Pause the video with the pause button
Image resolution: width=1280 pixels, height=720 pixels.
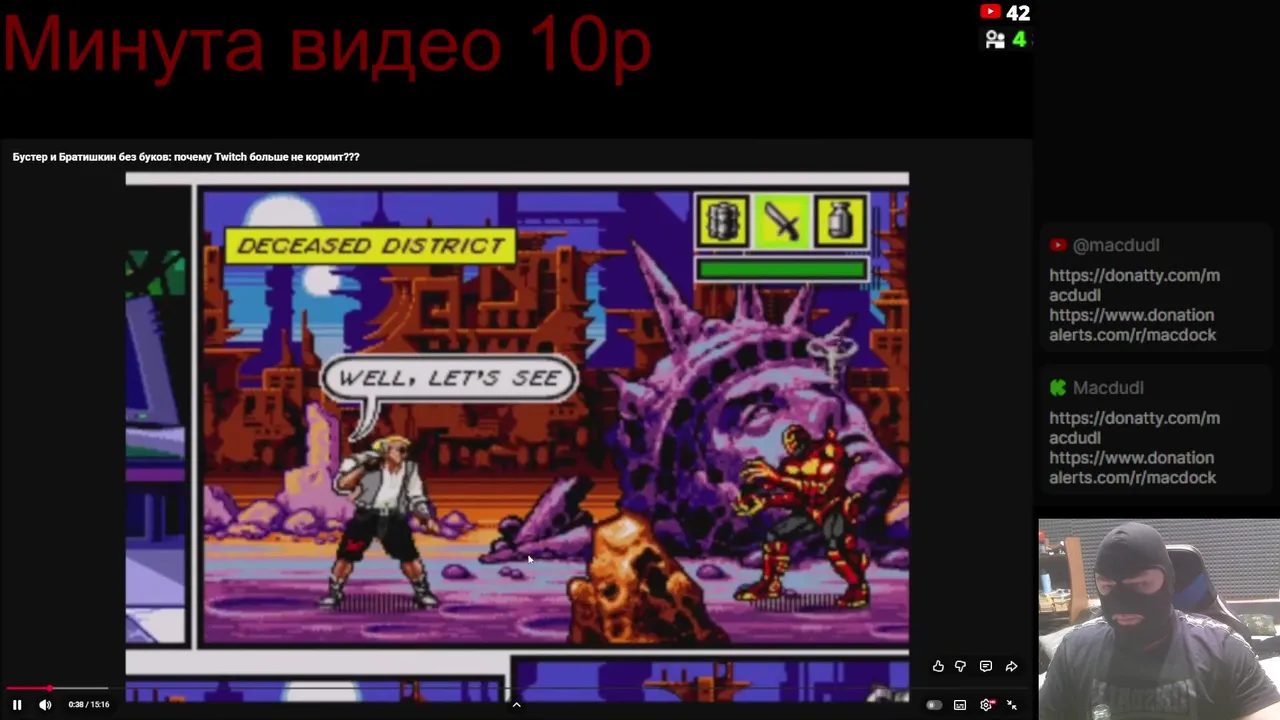(17, 705)
